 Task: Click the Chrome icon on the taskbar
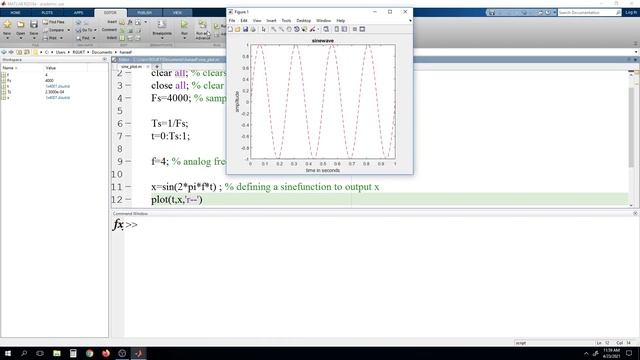[x=89, y=353]
